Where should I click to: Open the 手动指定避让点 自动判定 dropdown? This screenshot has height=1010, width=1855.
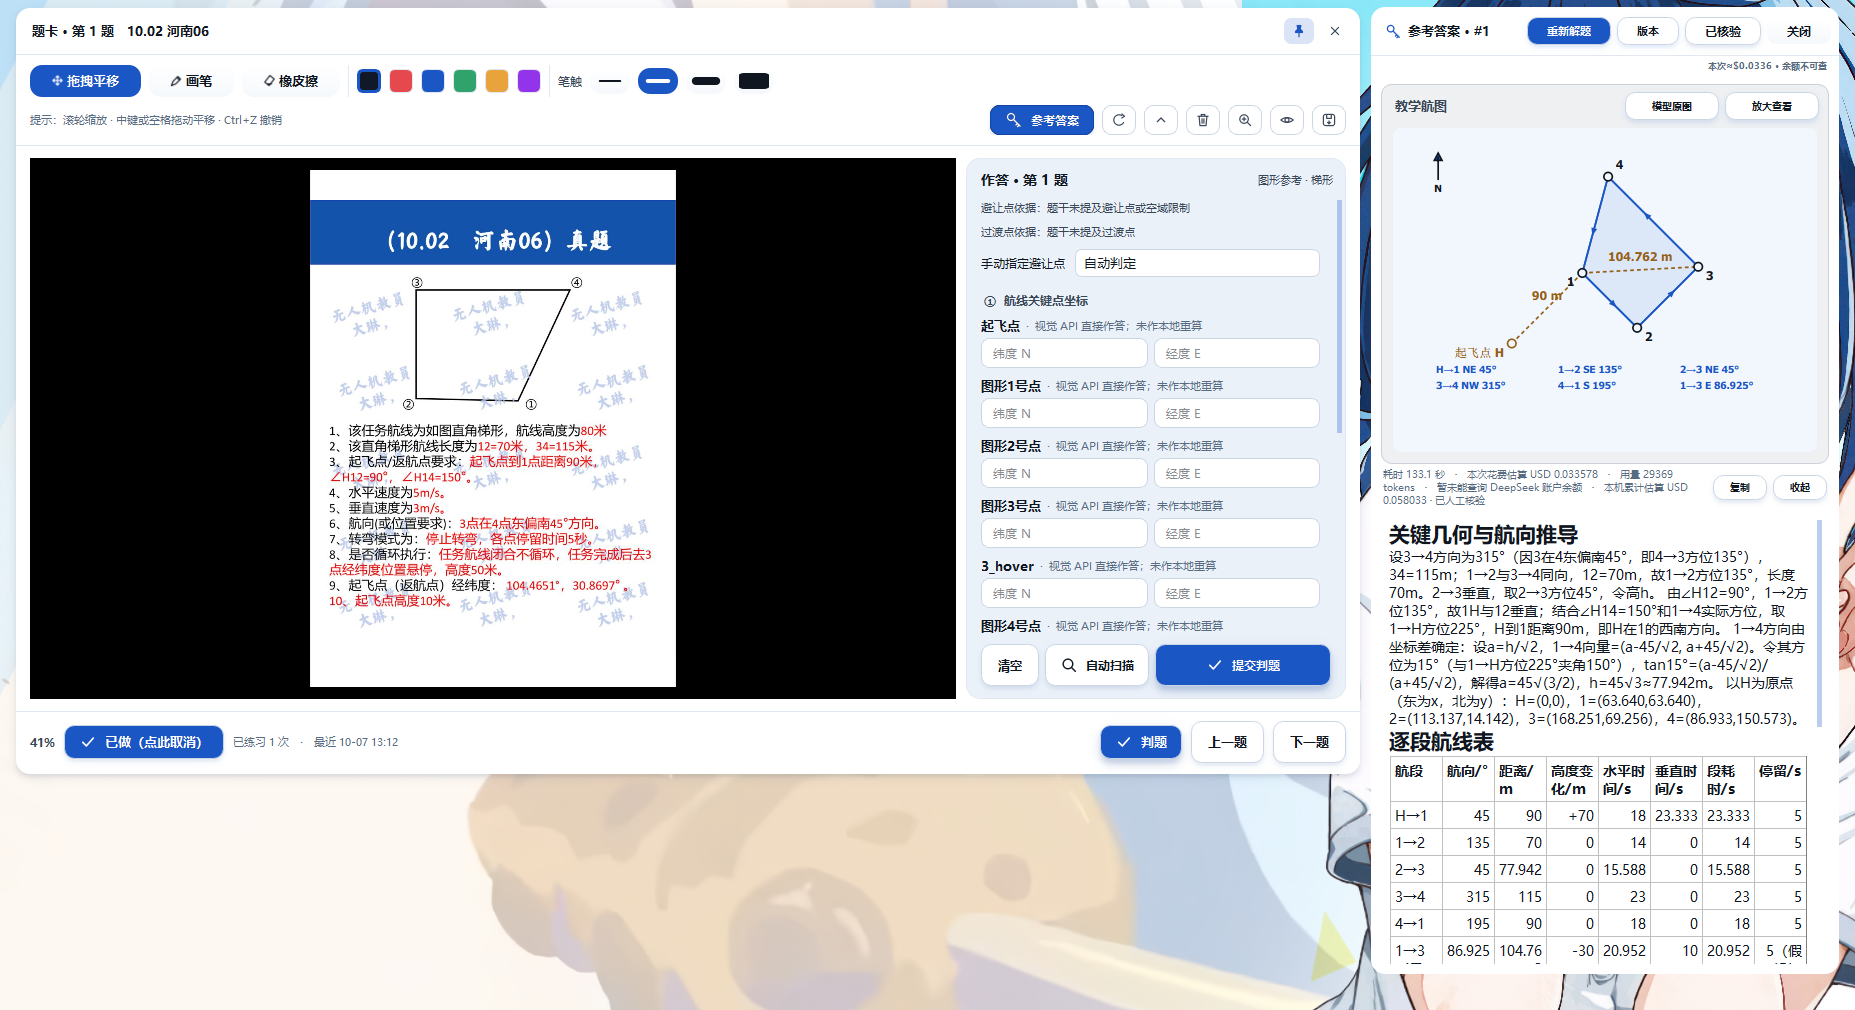click(x=1197, y=263)
